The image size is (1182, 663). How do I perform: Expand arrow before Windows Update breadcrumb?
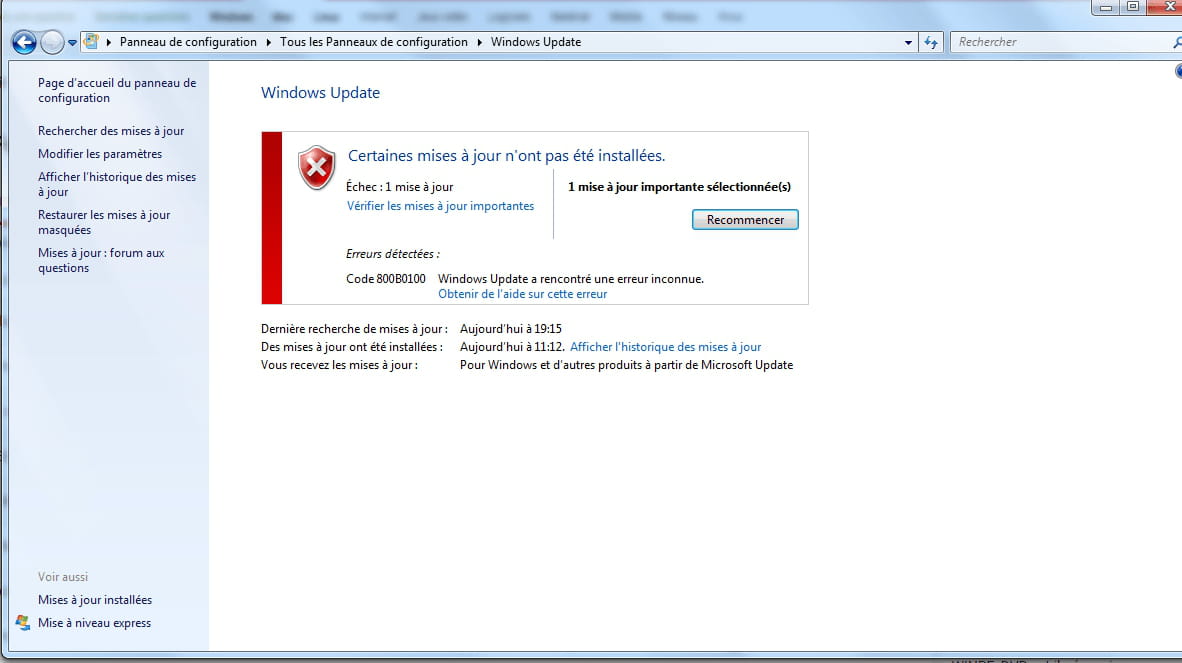click(x=479, y=42)
